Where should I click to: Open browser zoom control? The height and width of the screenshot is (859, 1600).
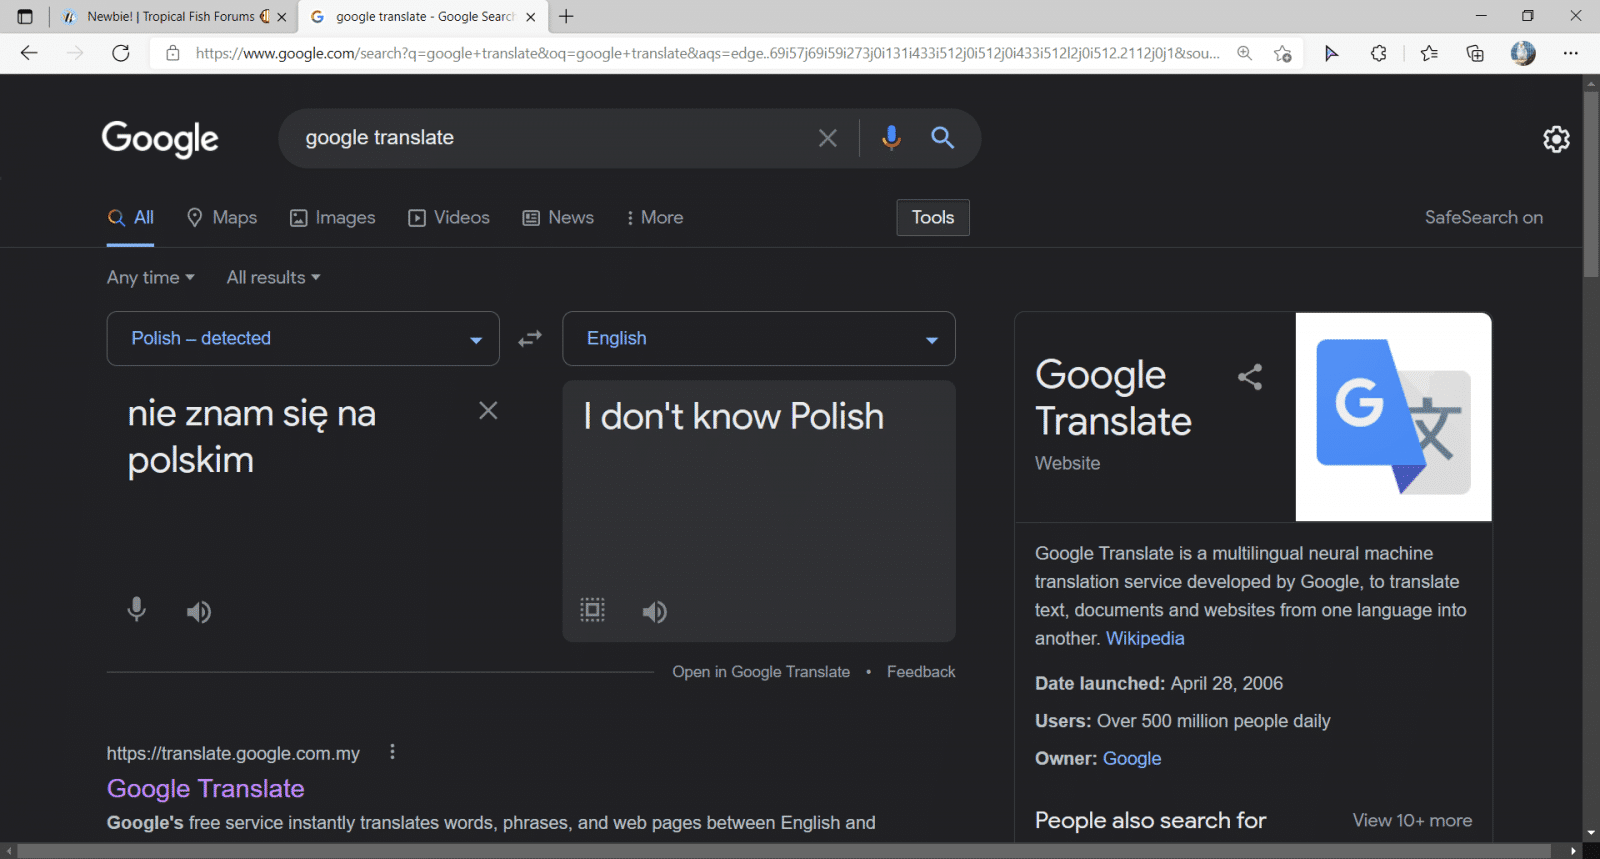(x=1244, y=53)
